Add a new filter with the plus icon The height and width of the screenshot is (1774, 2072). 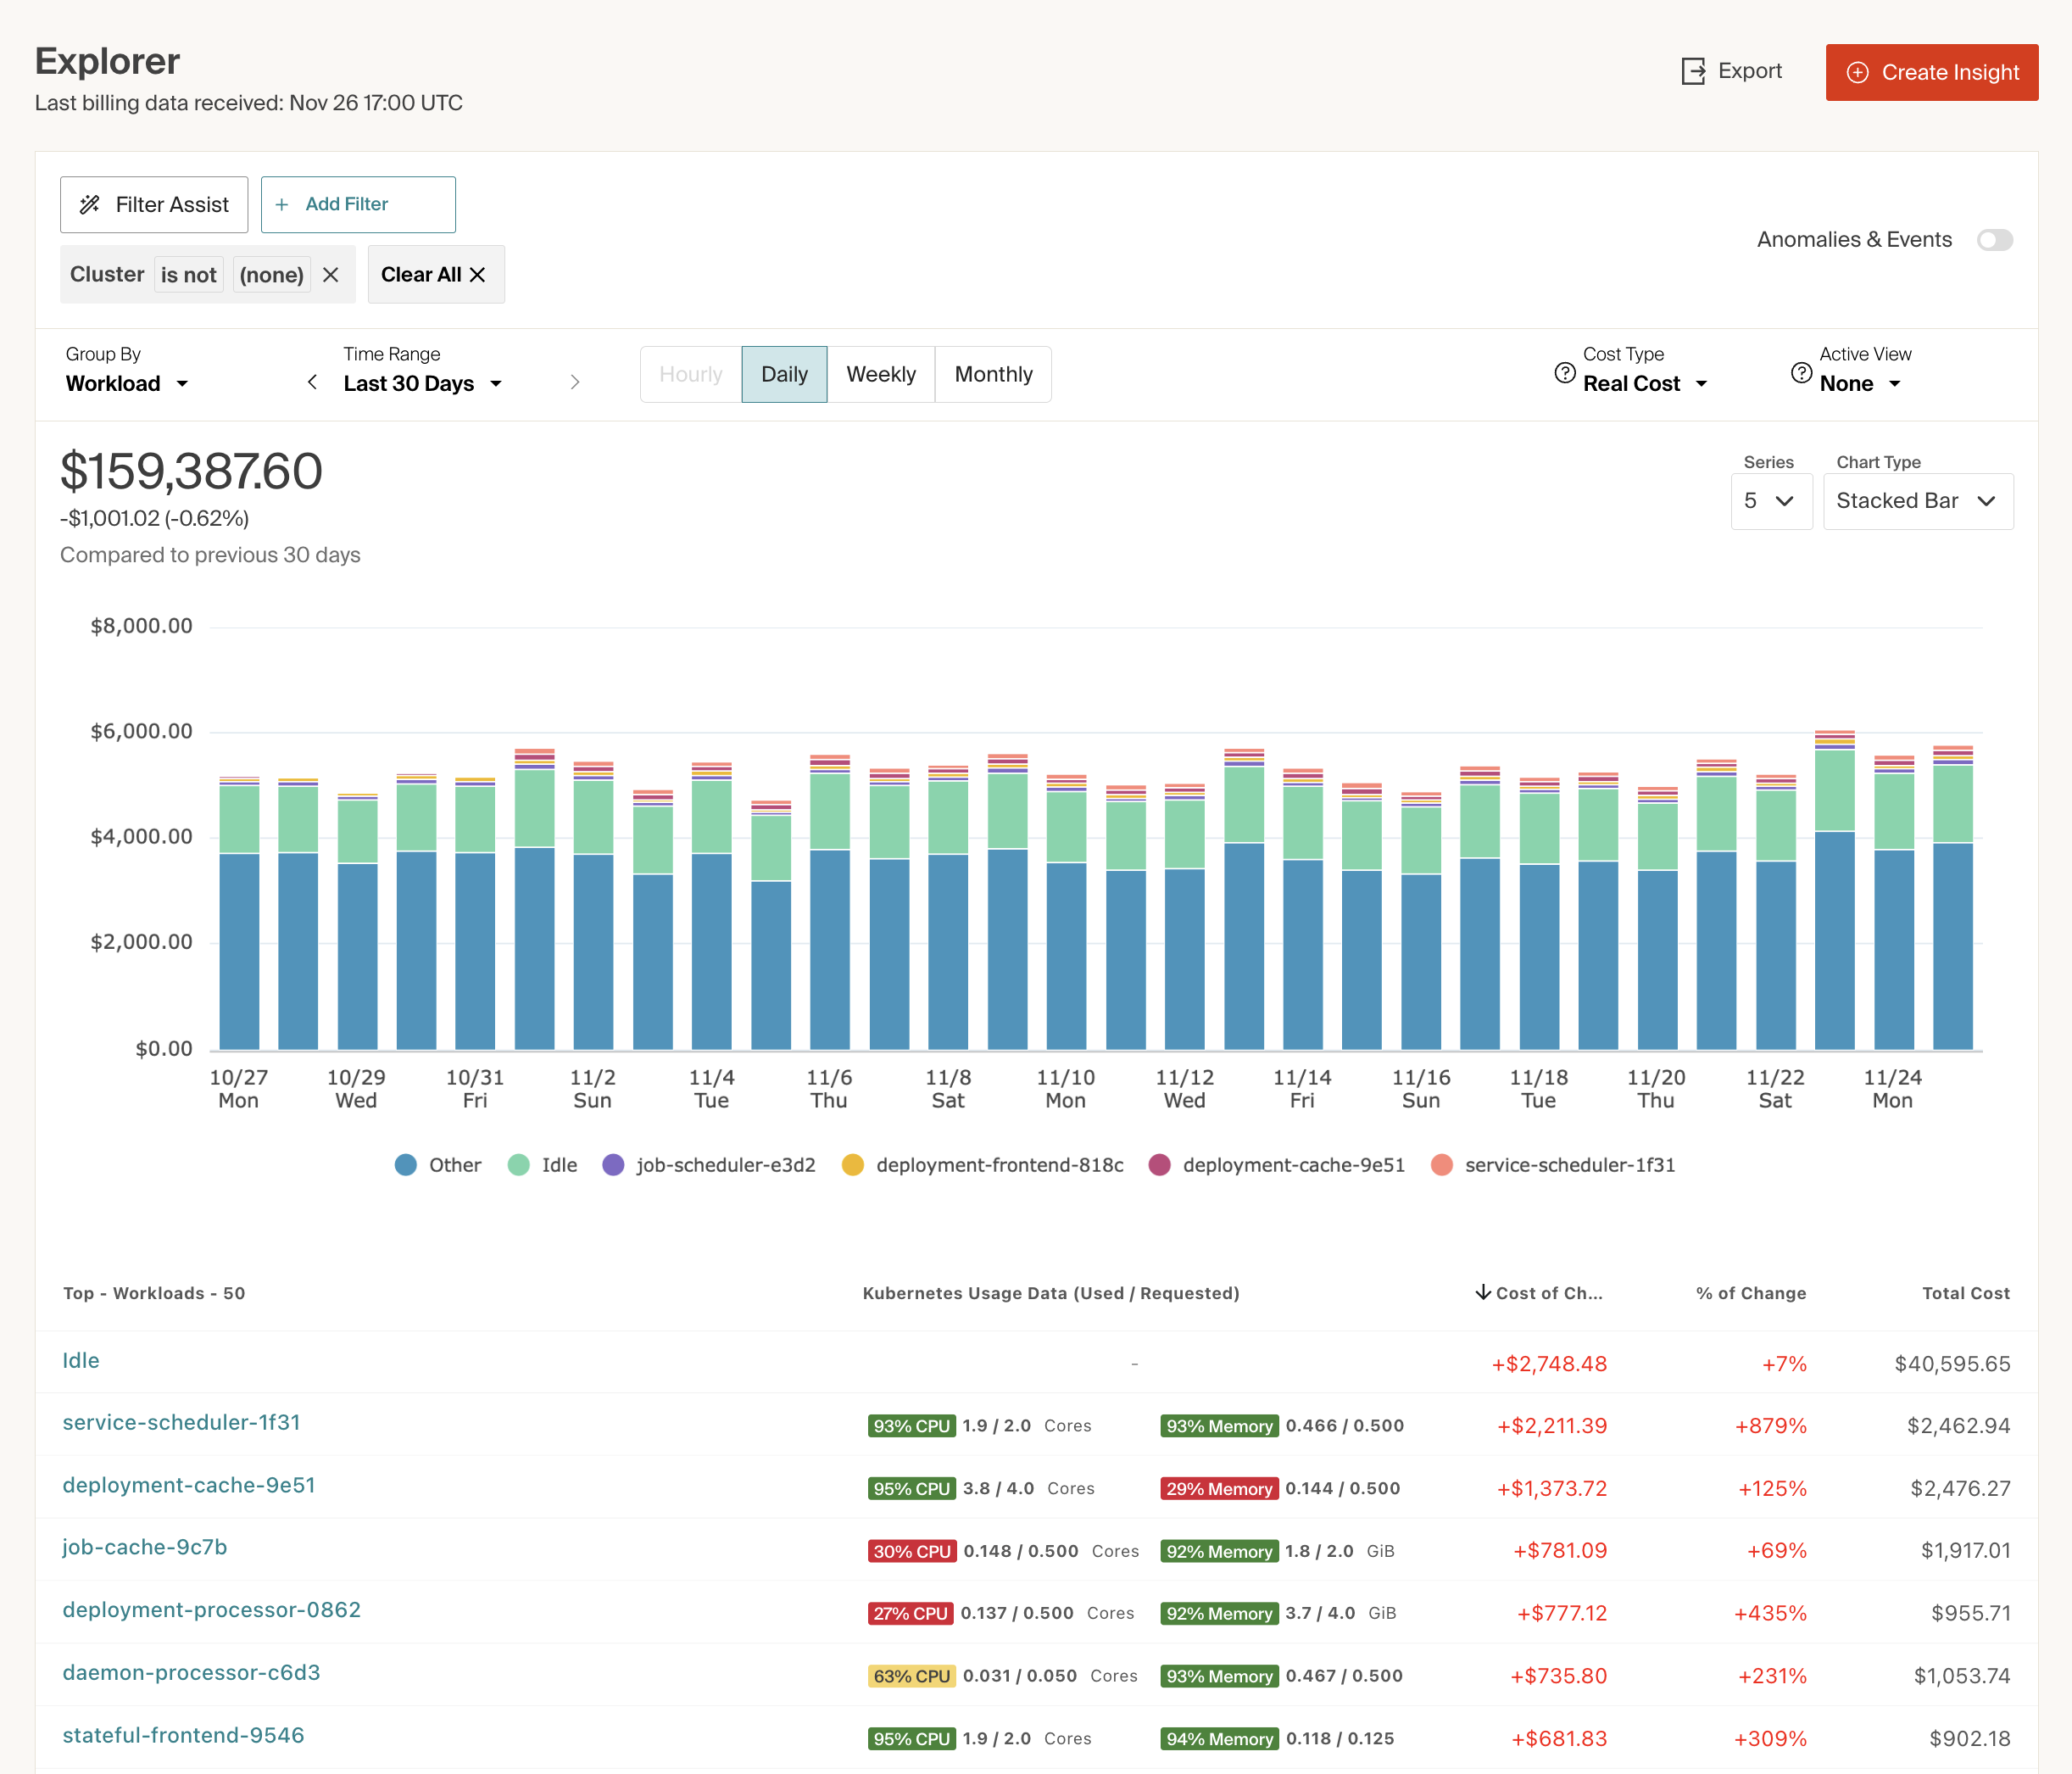[284, 204]
